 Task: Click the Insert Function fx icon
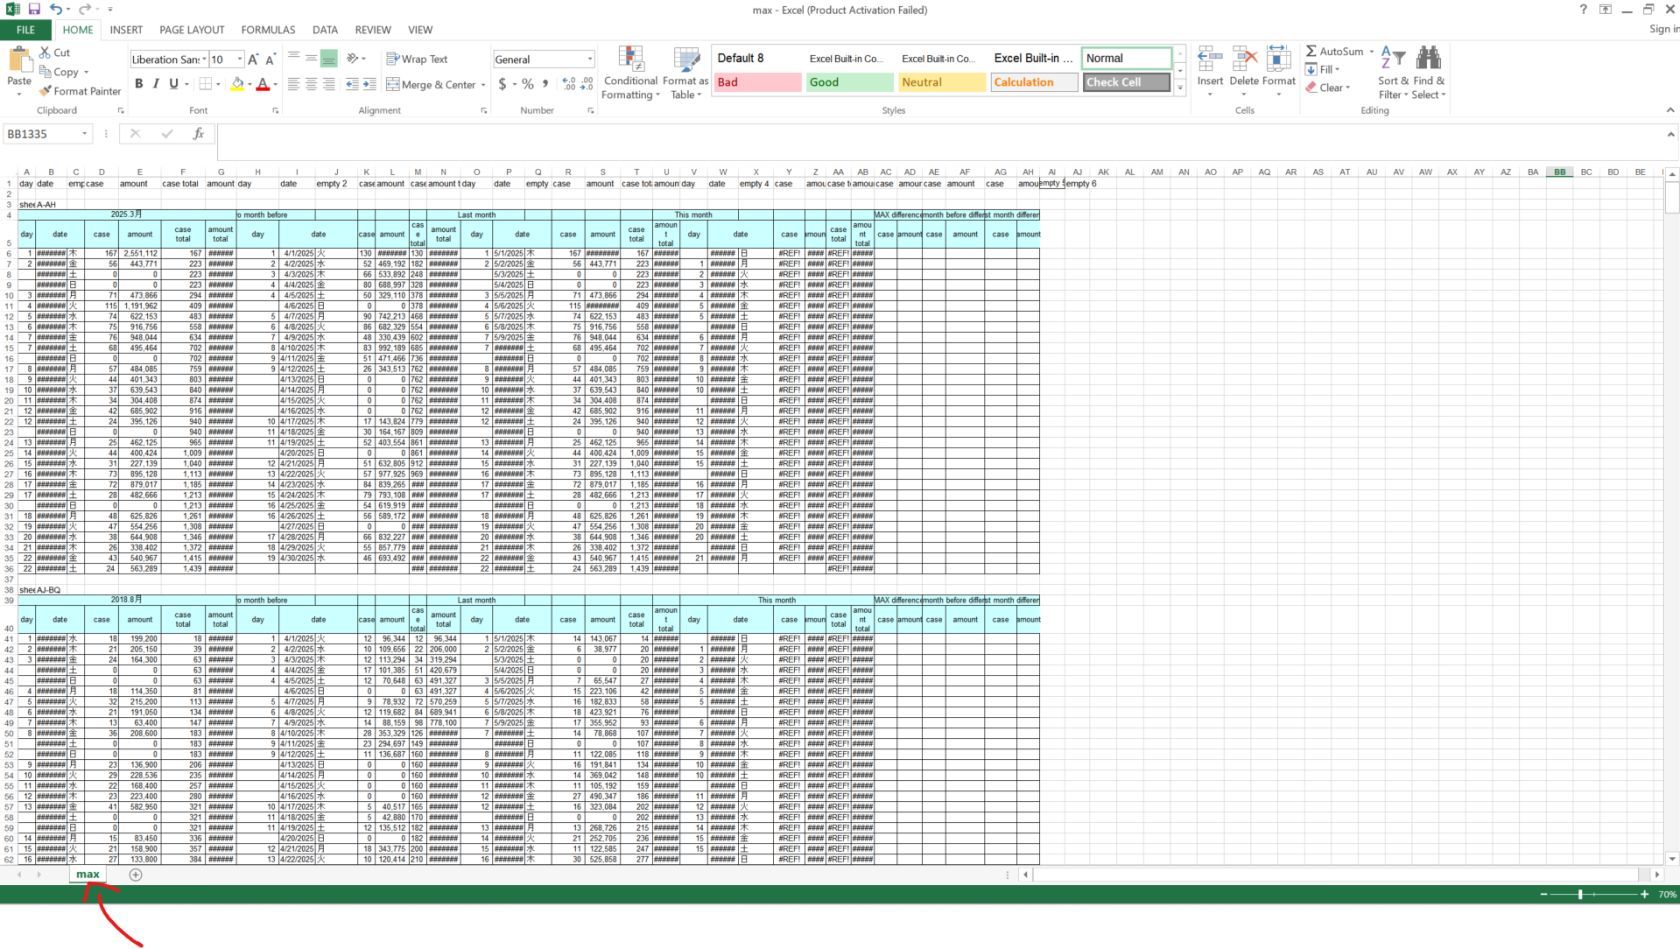(x=198, y=134)
